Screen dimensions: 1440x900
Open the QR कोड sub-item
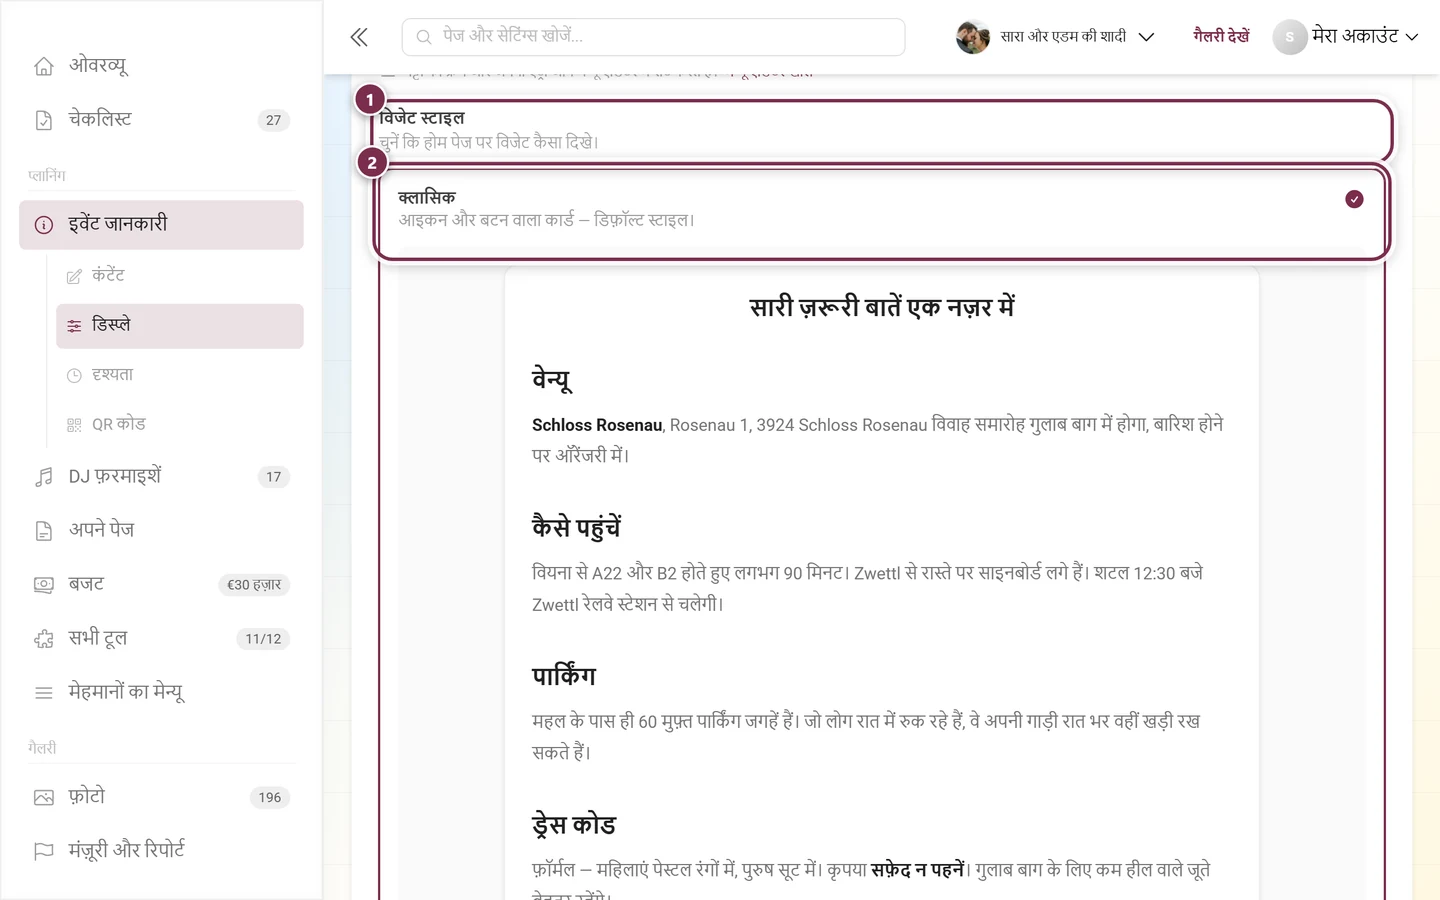[x=180, y=425]
